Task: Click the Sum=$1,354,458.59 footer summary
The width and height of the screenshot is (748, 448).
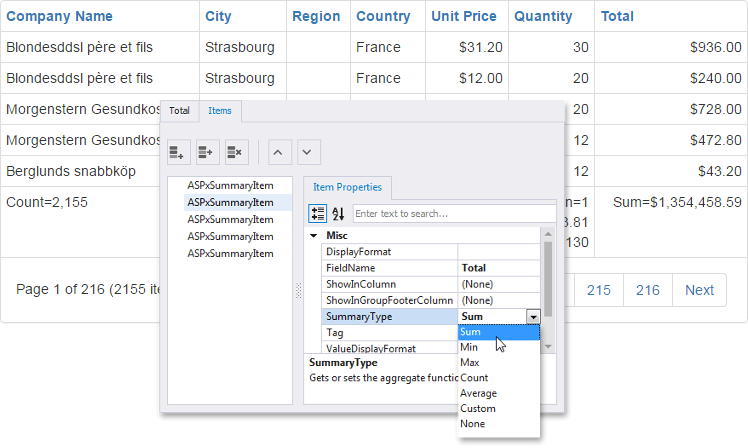Action: coord(677,202)
